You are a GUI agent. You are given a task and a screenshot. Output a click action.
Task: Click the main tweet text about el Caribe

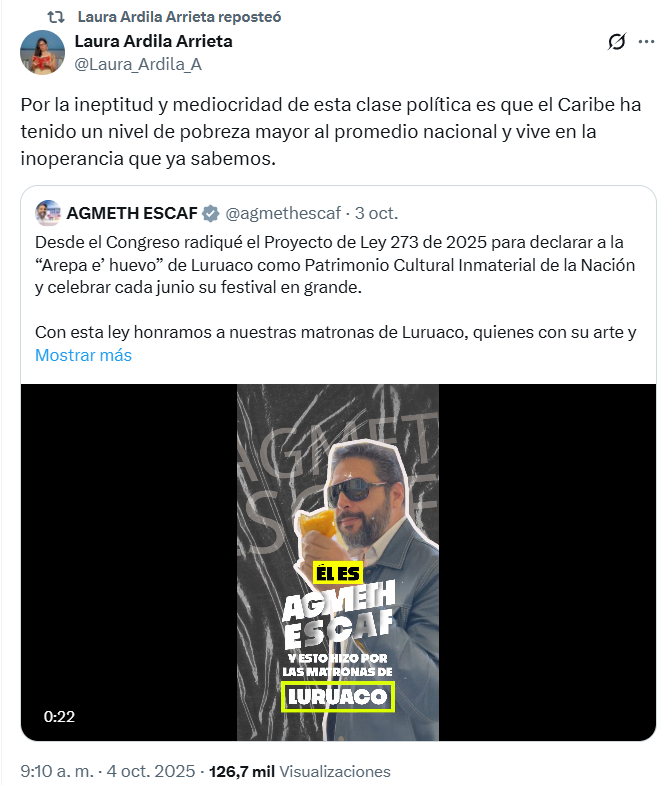coord(330,132)
